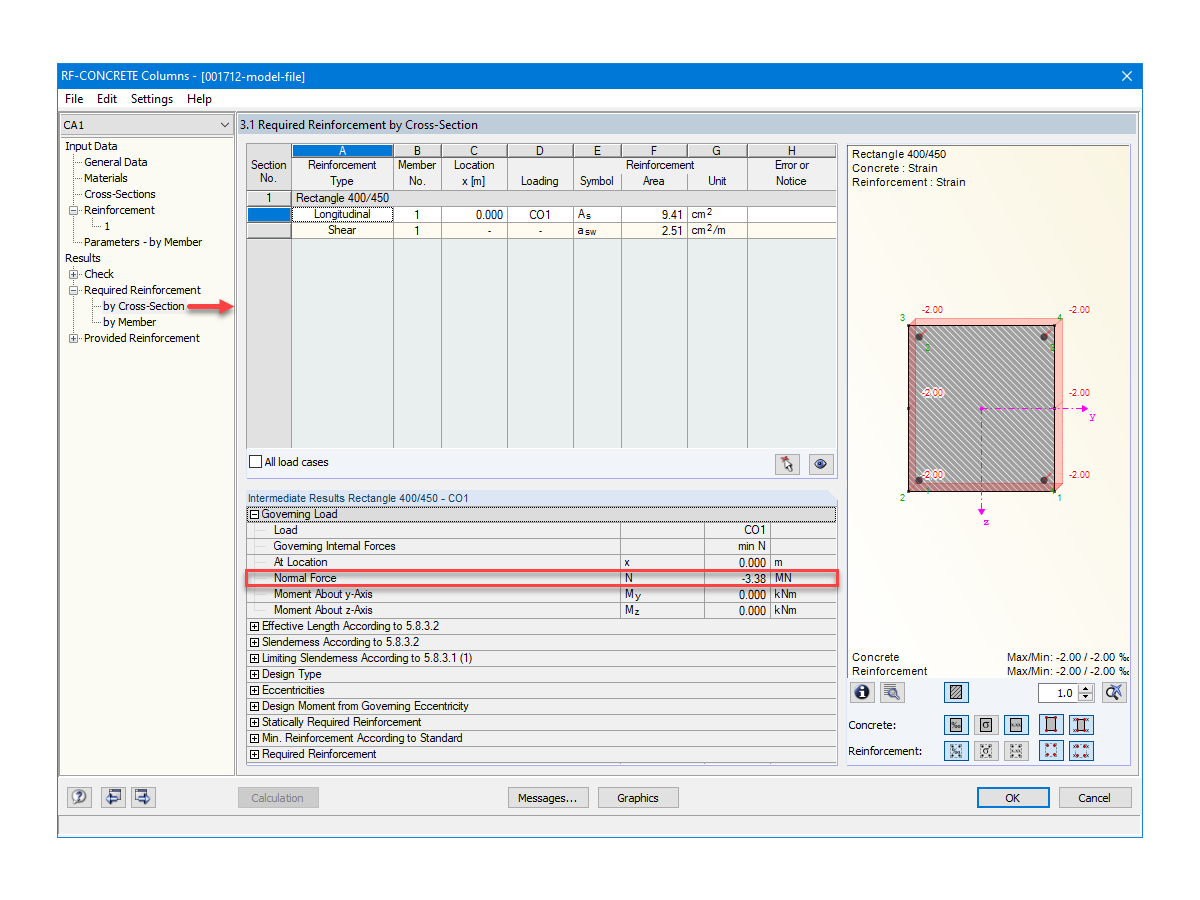Open the CA1 case selector dropdown

[224, 124]
